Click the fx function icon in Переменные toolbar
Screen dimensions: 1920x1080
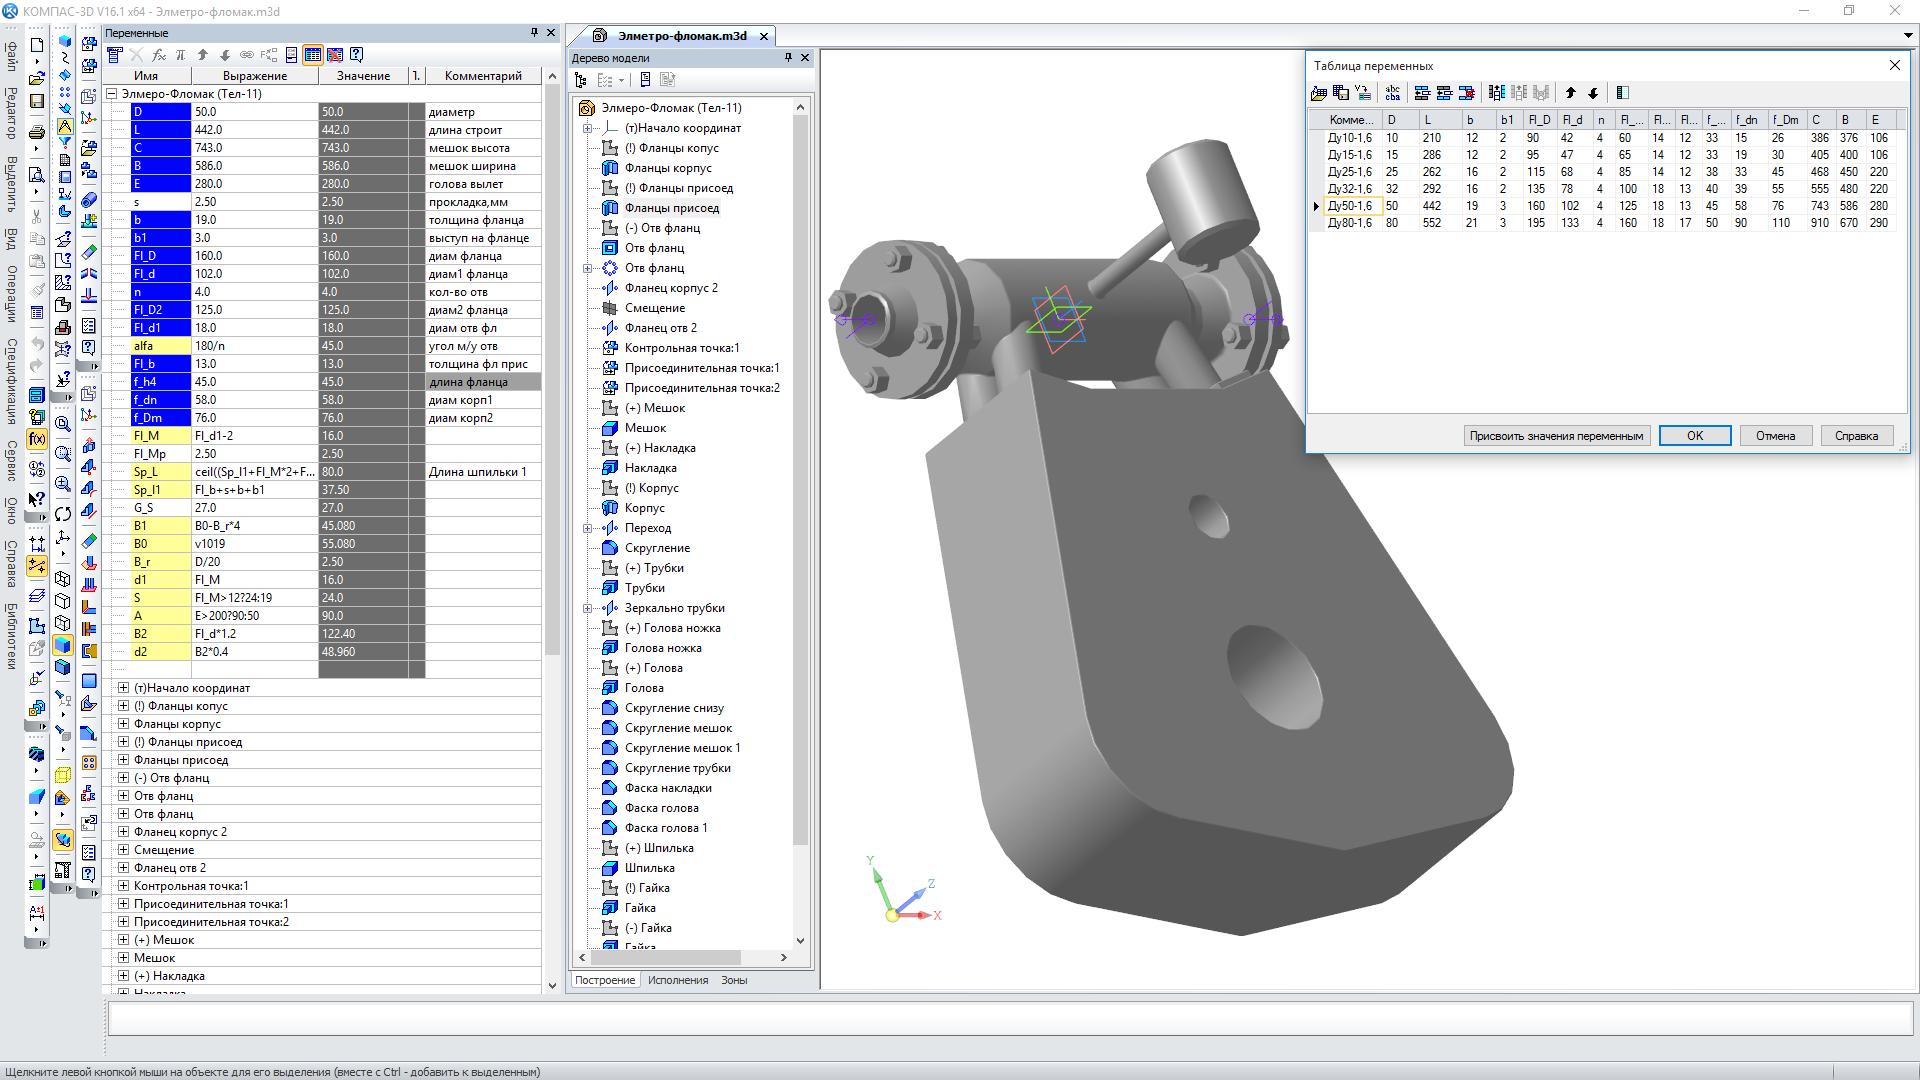click(159, 55)
